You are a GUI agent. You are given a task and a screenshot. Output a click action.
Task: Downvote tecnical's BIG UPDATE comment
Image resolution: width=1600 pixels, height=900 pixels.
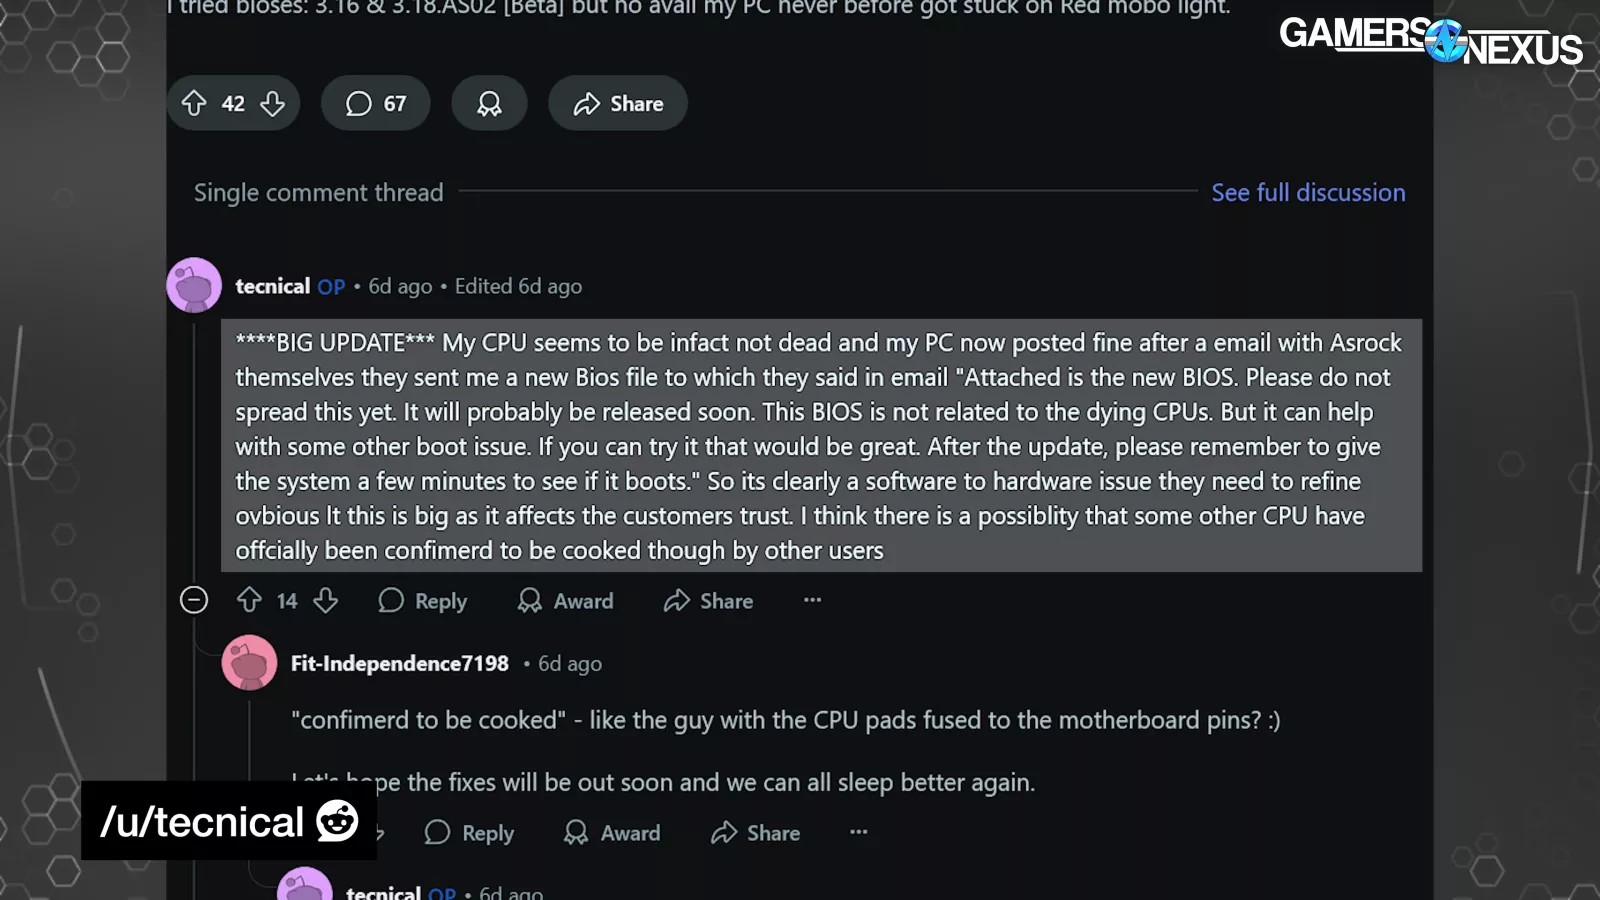pyautogui.click(x=326, y=600)
